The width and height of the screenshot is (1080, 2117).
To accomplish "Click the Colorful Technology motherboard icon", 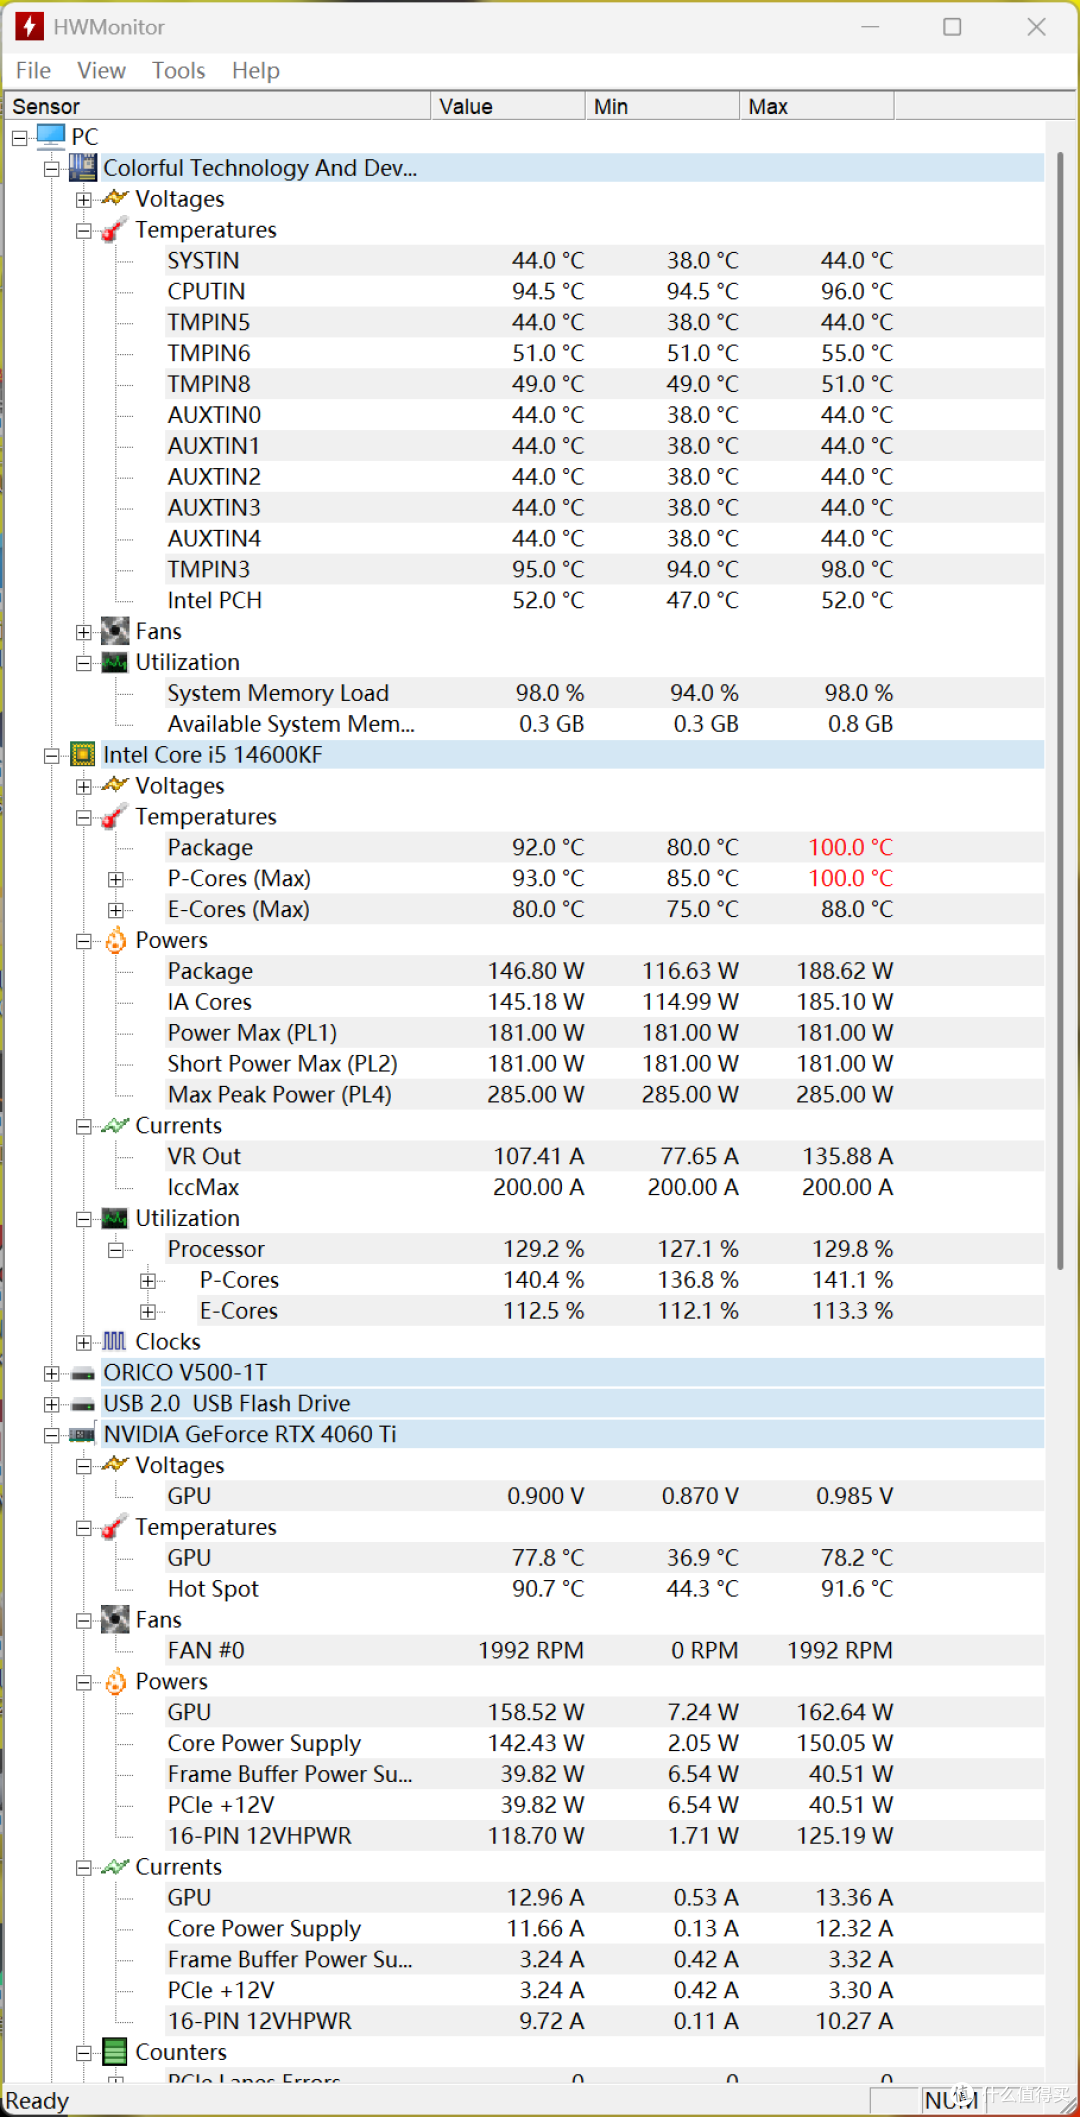I will pyautogui.click(x=83, y=167).
